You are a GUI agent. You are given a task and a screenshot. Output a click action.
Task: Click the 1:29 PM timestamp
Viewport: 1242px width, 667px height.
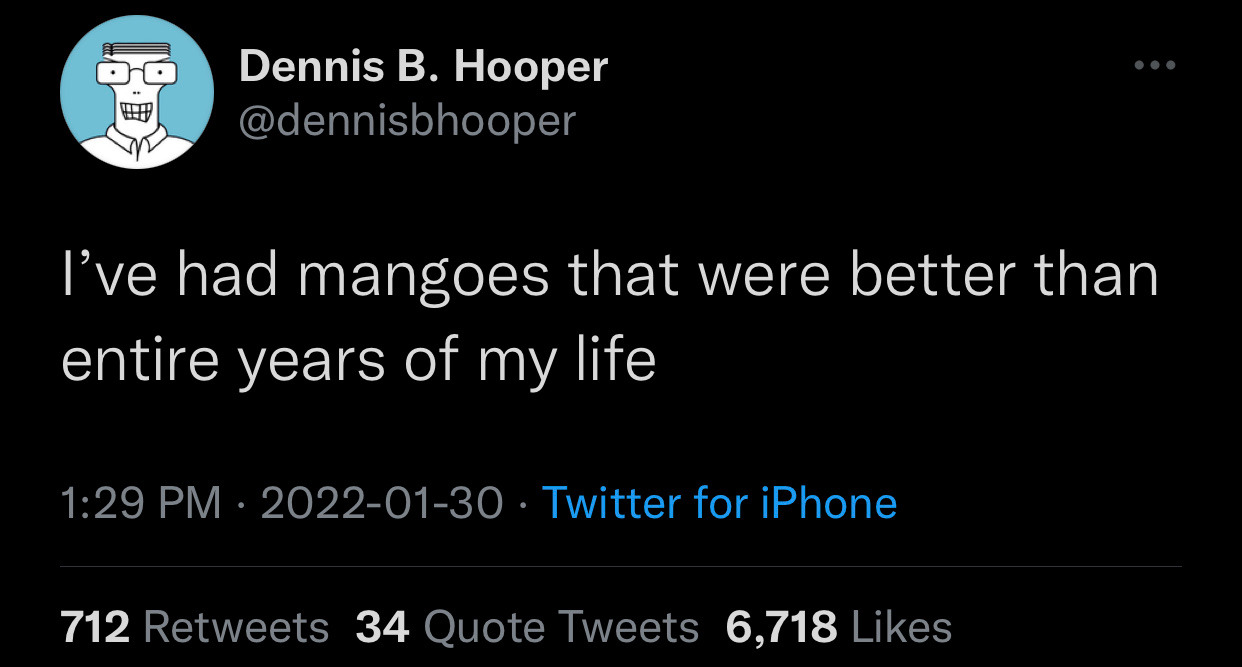coord(141,502)
